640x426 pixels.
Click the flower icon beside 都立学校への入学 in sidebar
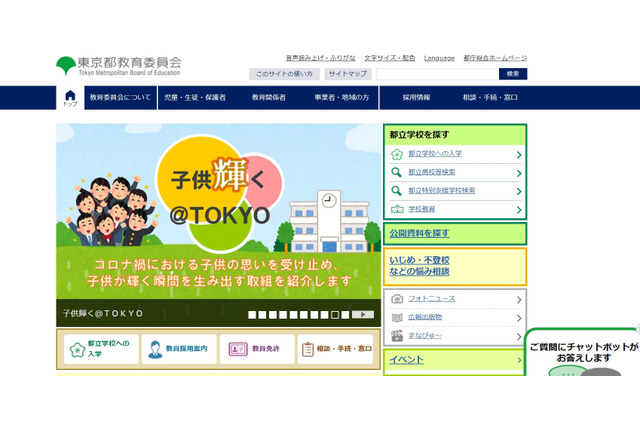pyautogui.click(x=397, y=154)
